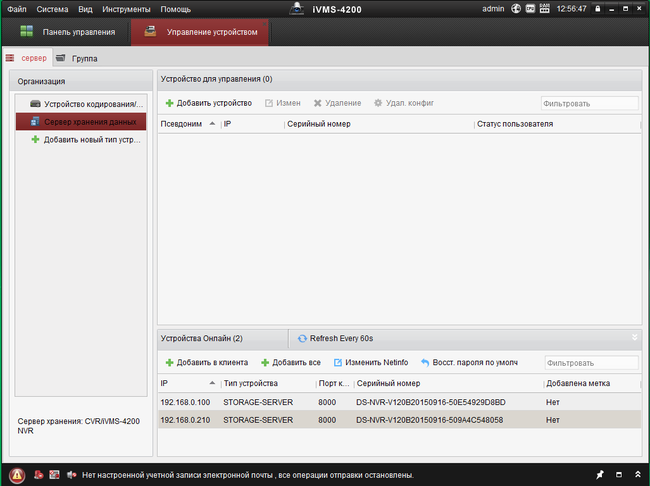
Task: Click Удал. конфиг button
Action: coord(404,103)
